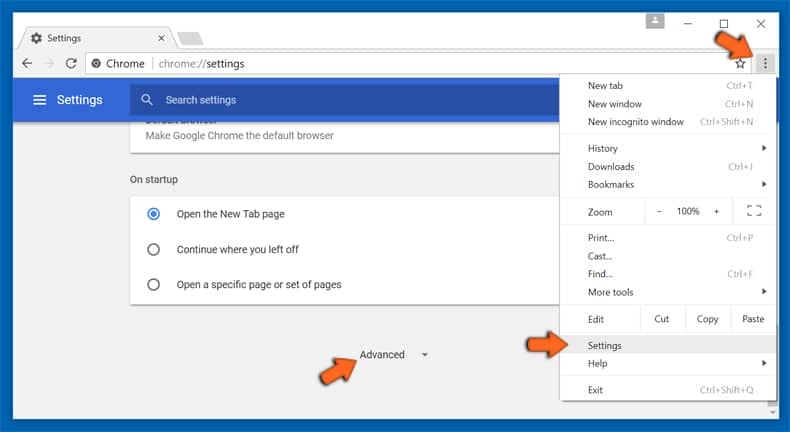Viewport: 790px width, 432px height.
Task: Click the Paste button in Edit row
Action: pyautogui.click(x=753, y=319)
